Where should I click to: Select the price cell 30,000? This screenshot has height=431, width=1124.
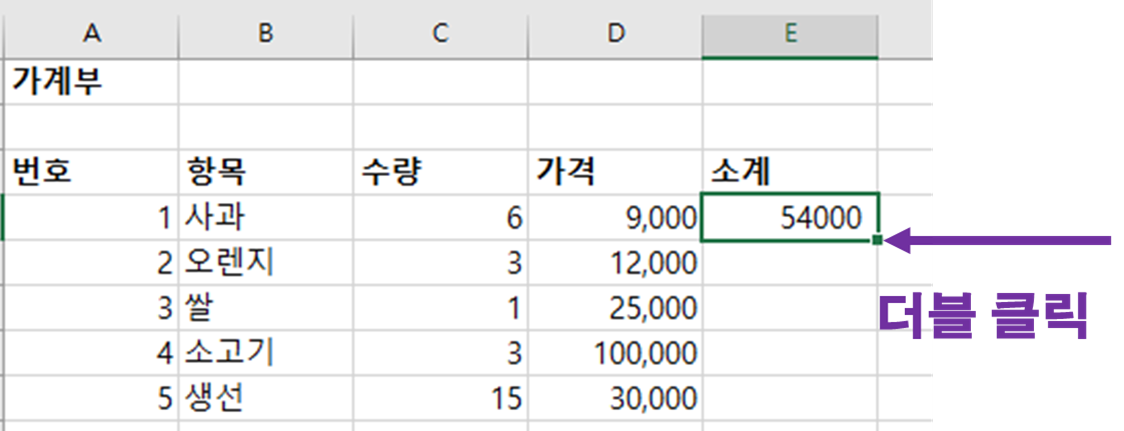[615, 399]
